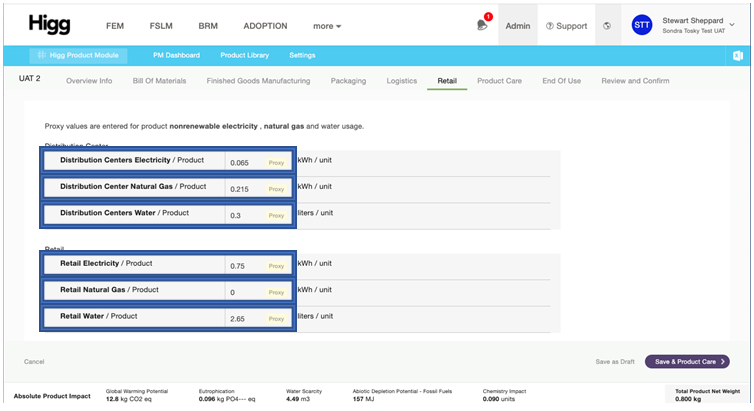The image size is (754, 411).
Task: Select the Retail tab
Action: pyautogui.click(x=447, y=81)
